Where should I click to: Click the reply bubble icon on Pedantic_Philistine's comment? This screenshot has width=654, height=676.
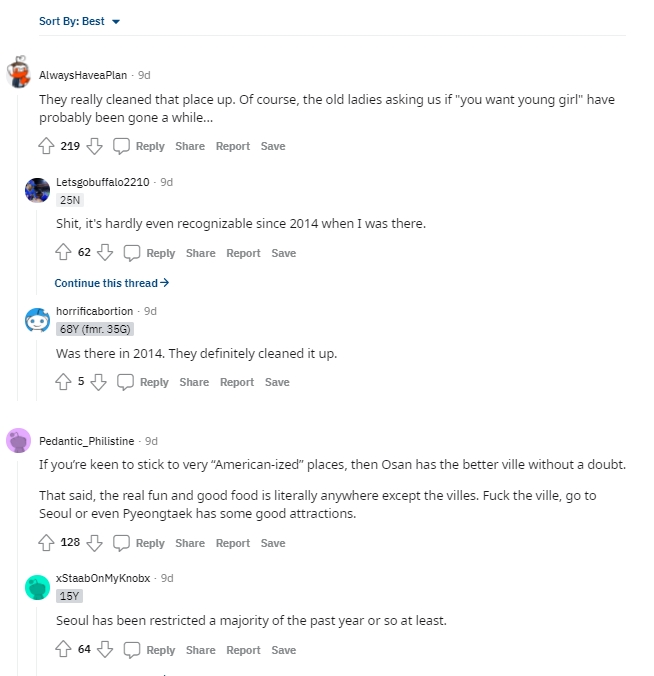121,543
